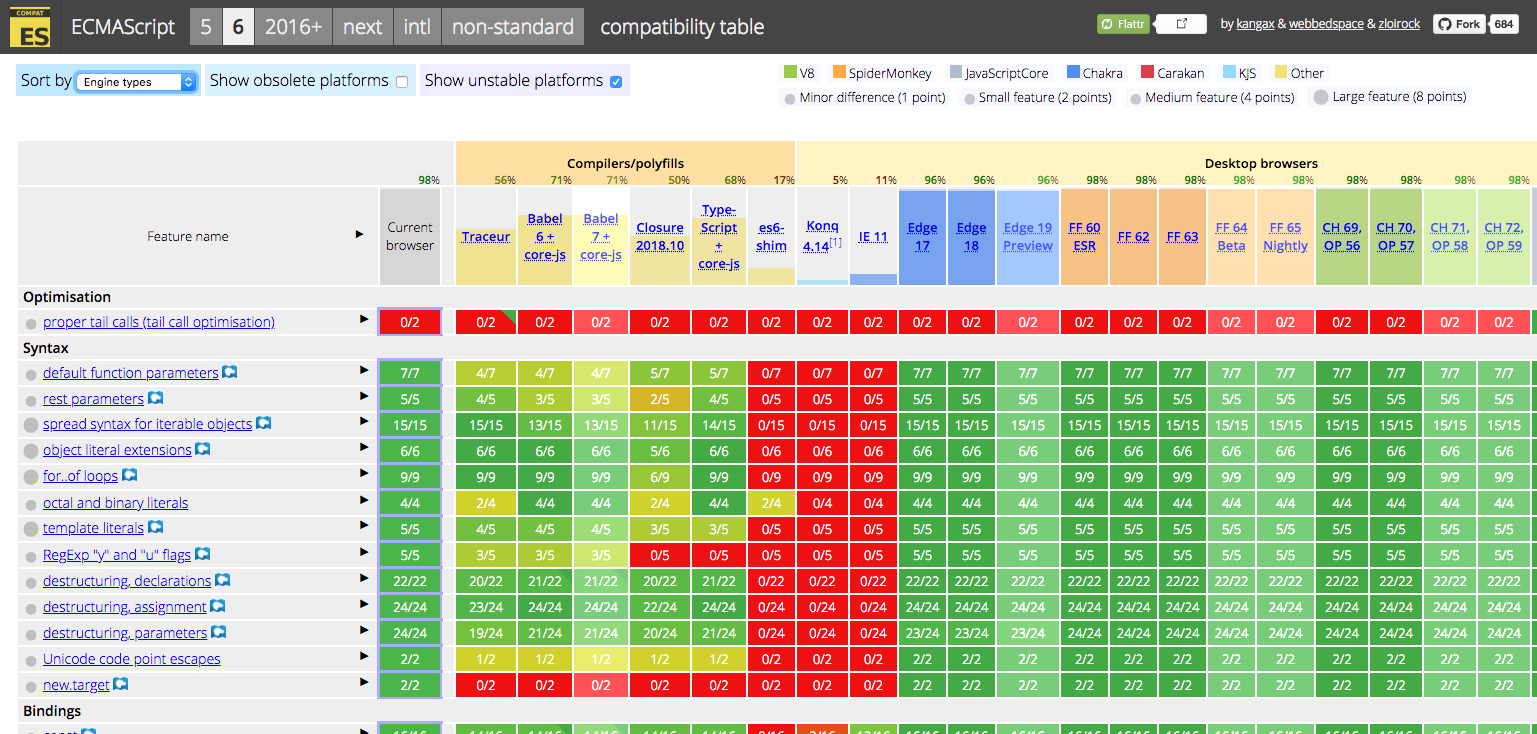Expand subtests for octal and binary literals

(x=364, y=499)
